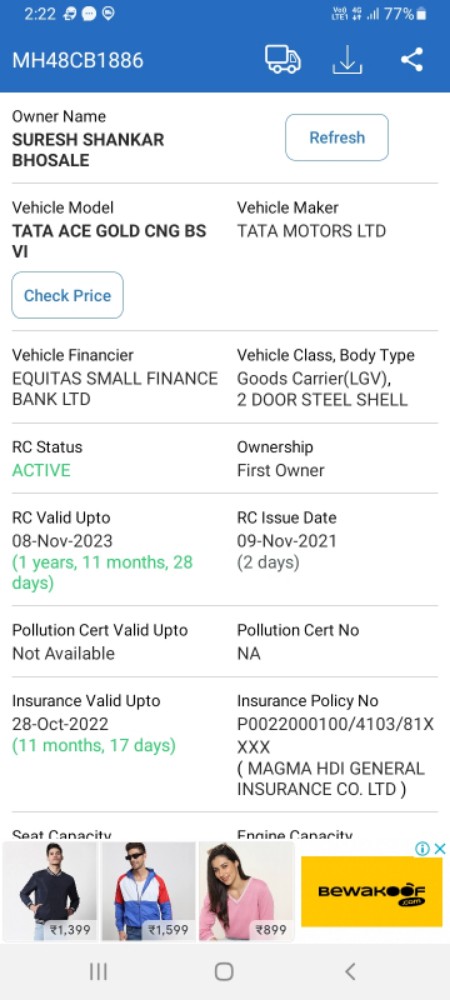Close the Bewakoof advertisement
Viewport: 450px width, 1000px height.
pos(440,848)
